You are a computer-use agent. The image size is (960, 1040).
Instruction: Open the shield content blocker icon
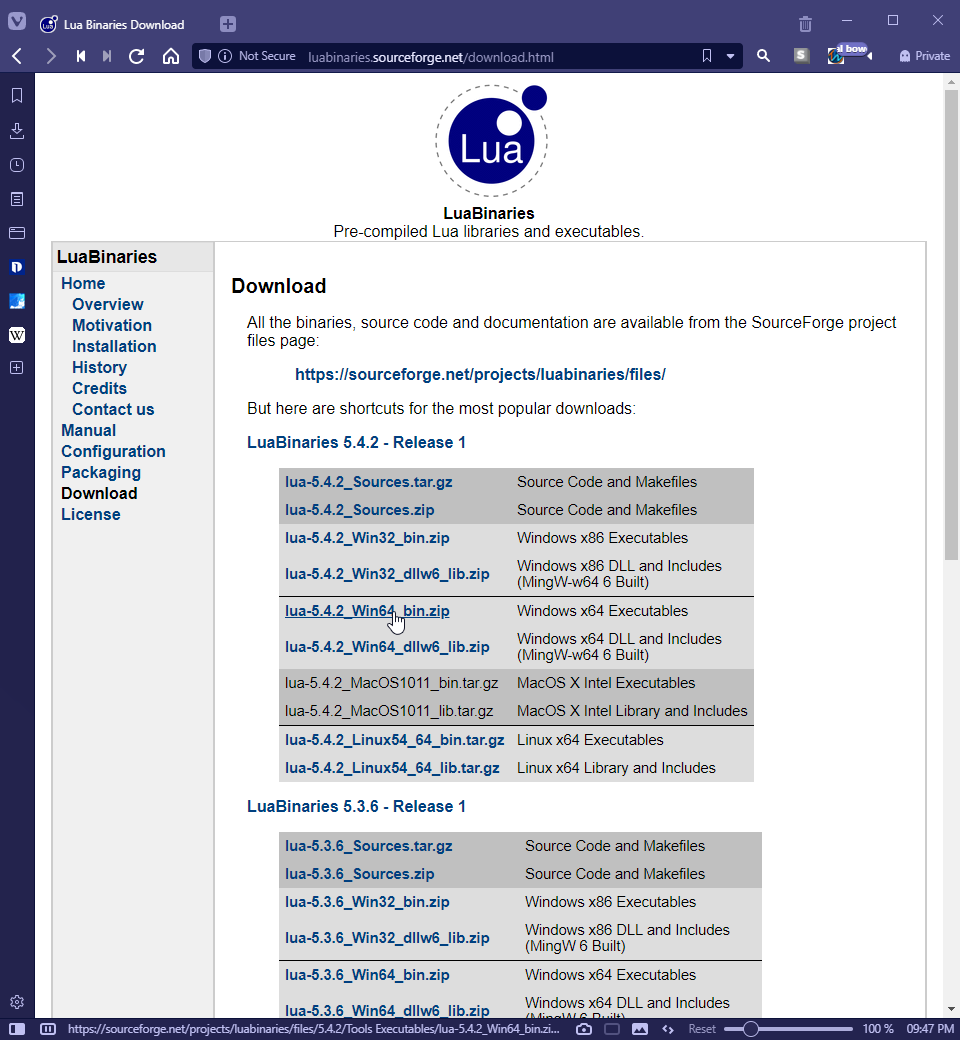205,56
